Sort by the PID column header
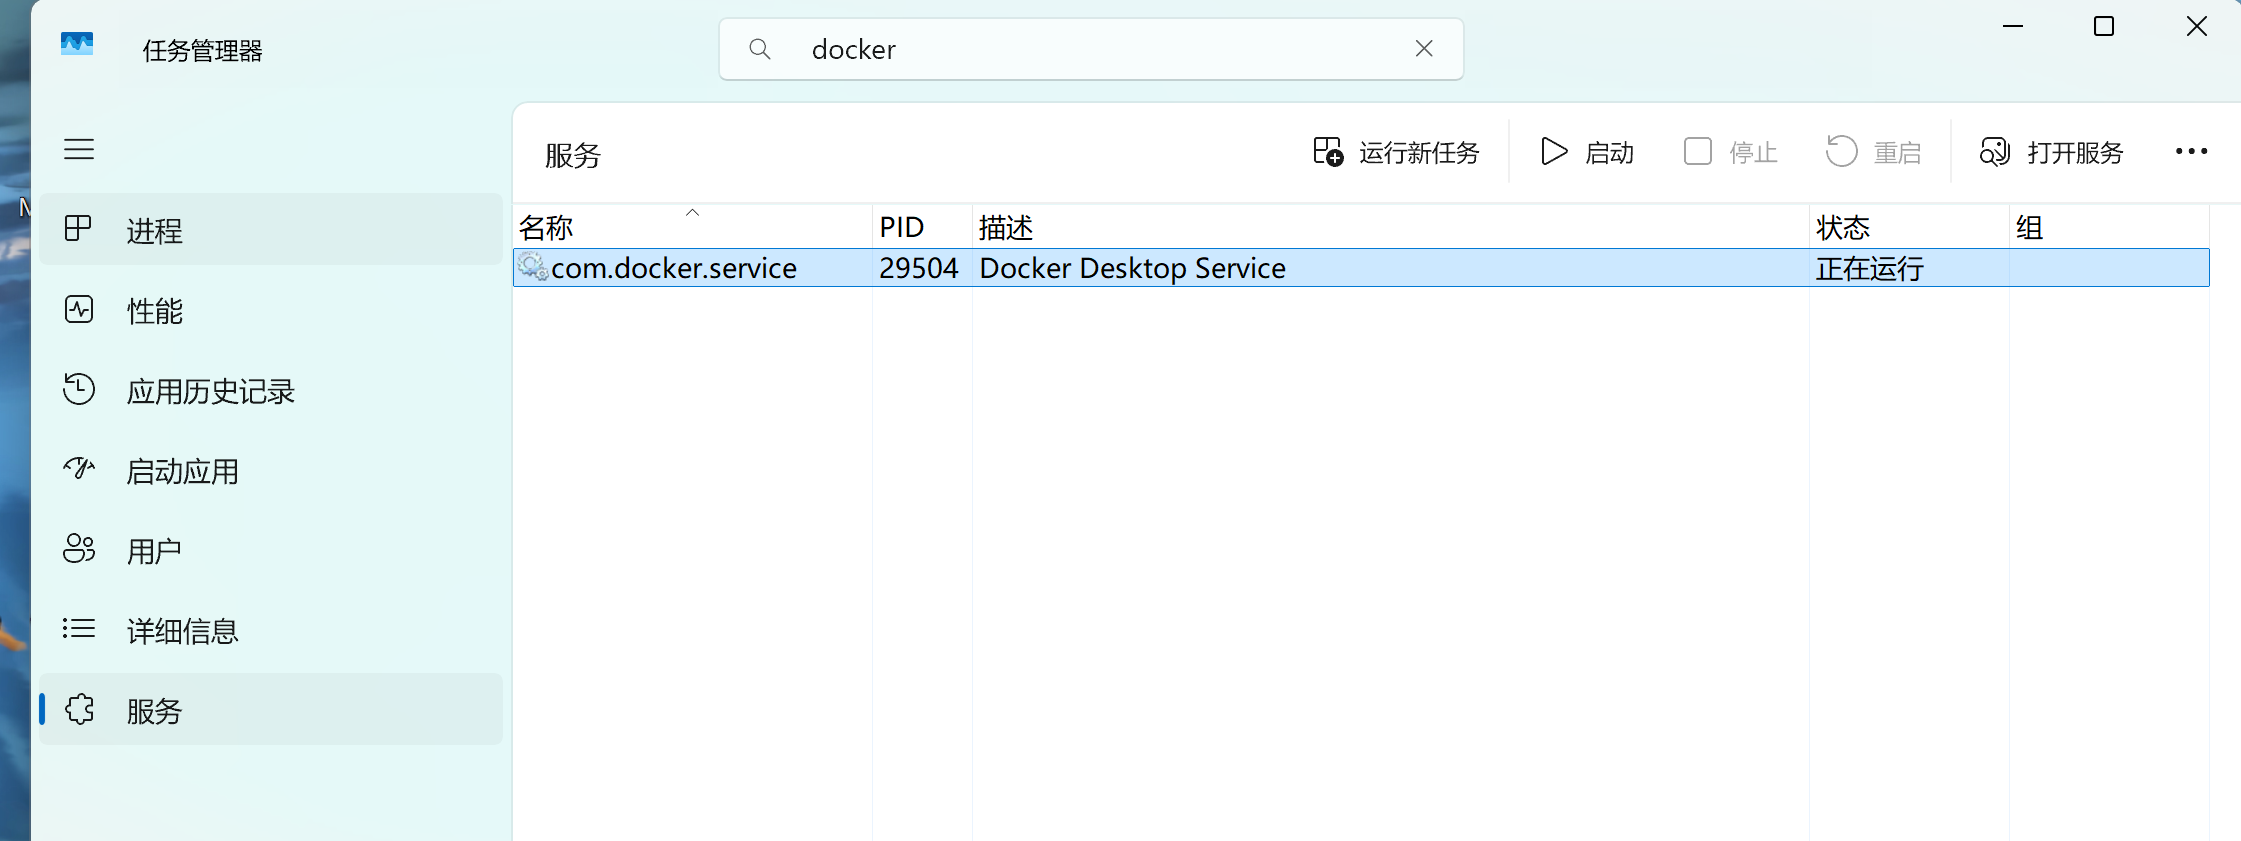The width and height of the screenshot is (2241, 841). [x=922, y=227]
